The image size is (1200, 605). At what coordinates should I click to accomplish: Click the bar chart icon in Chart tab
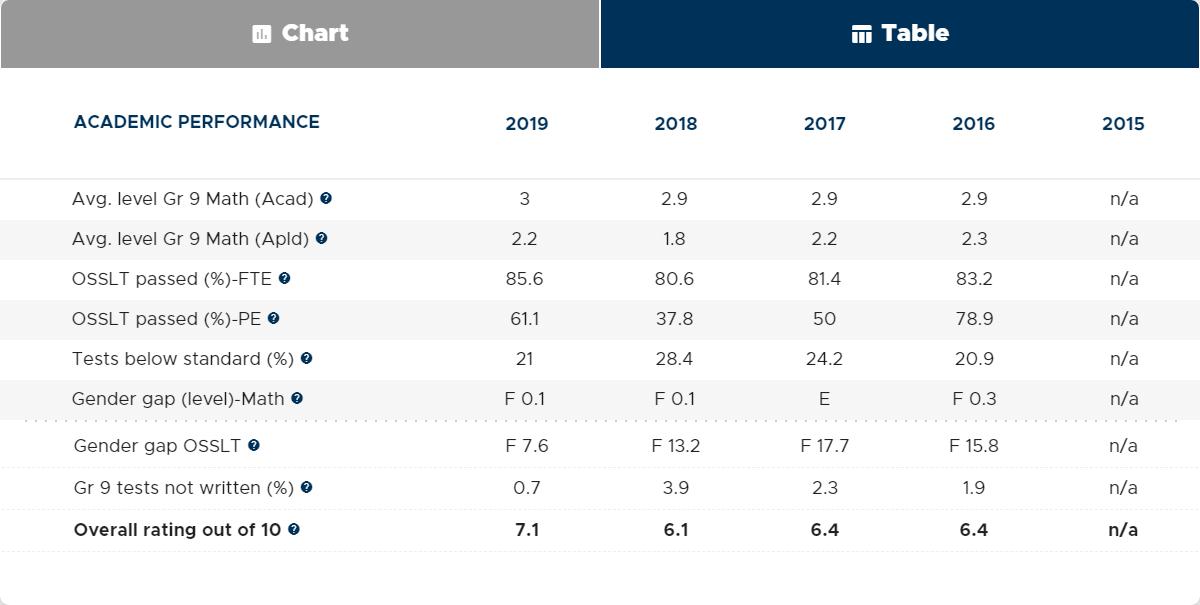(262, 34)
